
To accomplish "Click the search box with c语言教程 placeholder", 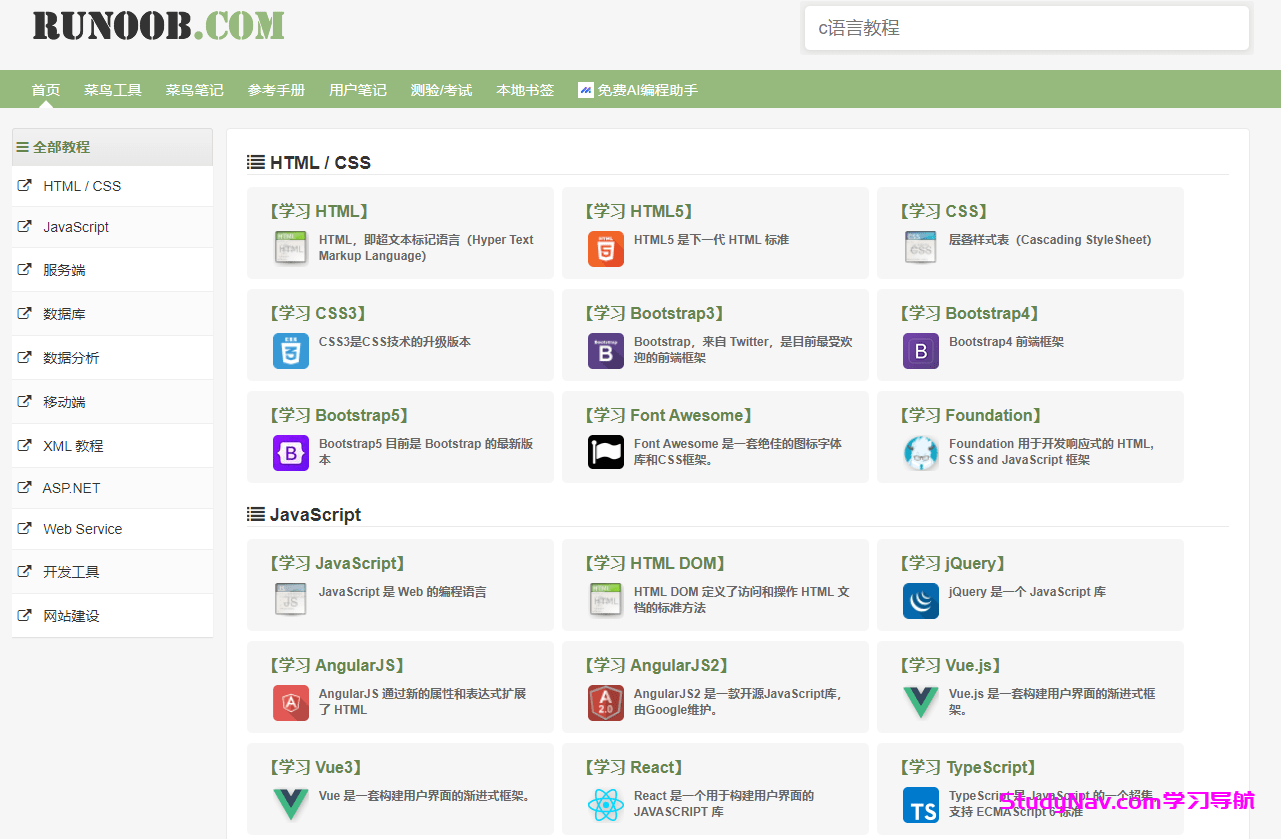I will point(1026,28).
